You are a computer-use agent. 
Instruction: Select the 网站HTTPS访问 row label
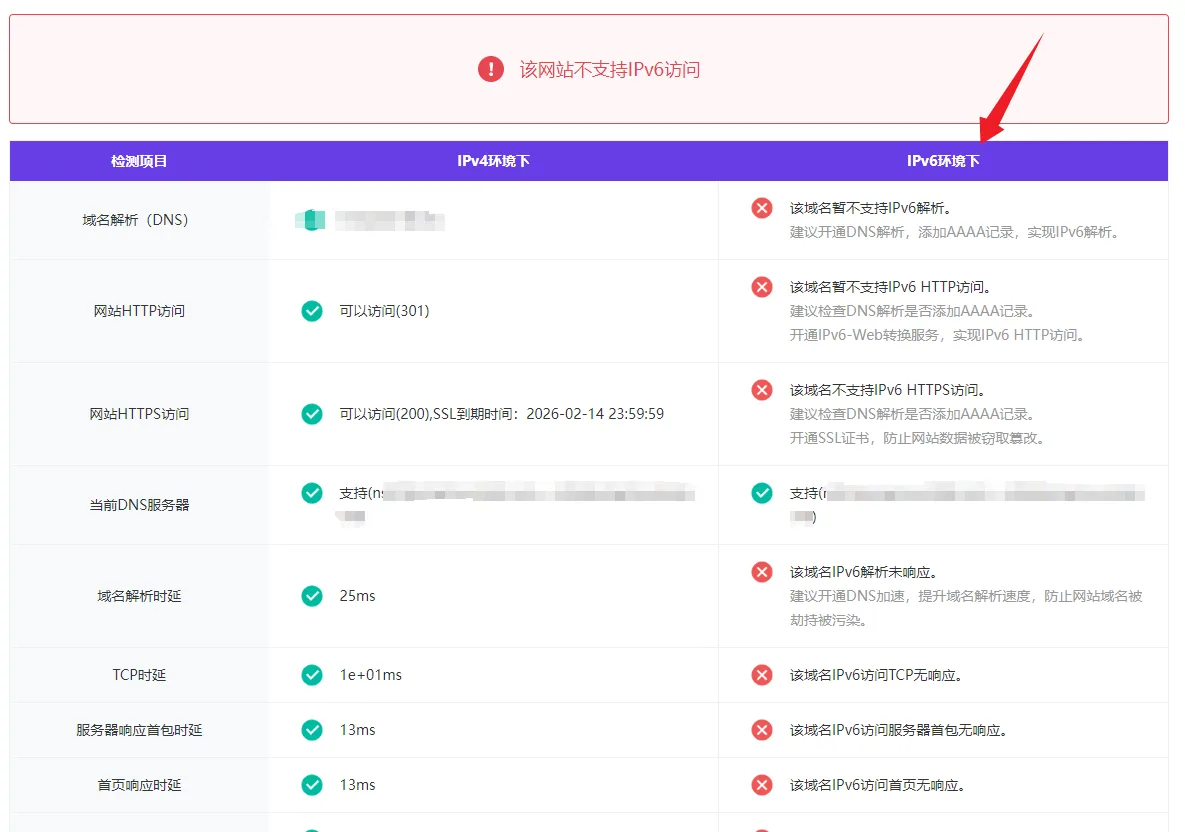(x=139, y=414)
